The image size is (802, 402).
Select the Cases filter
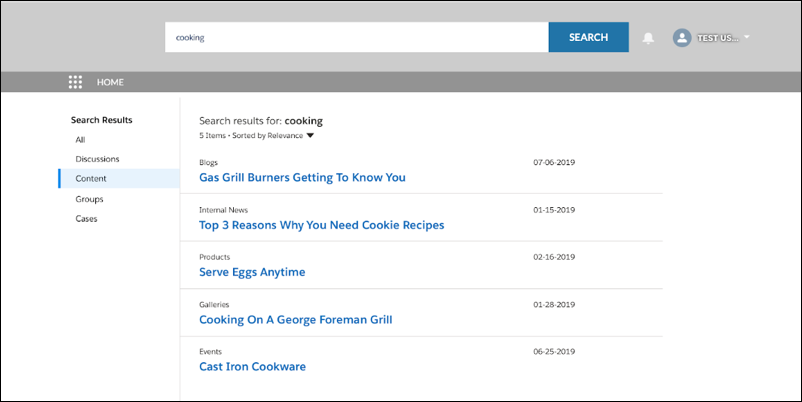point(86,218)
